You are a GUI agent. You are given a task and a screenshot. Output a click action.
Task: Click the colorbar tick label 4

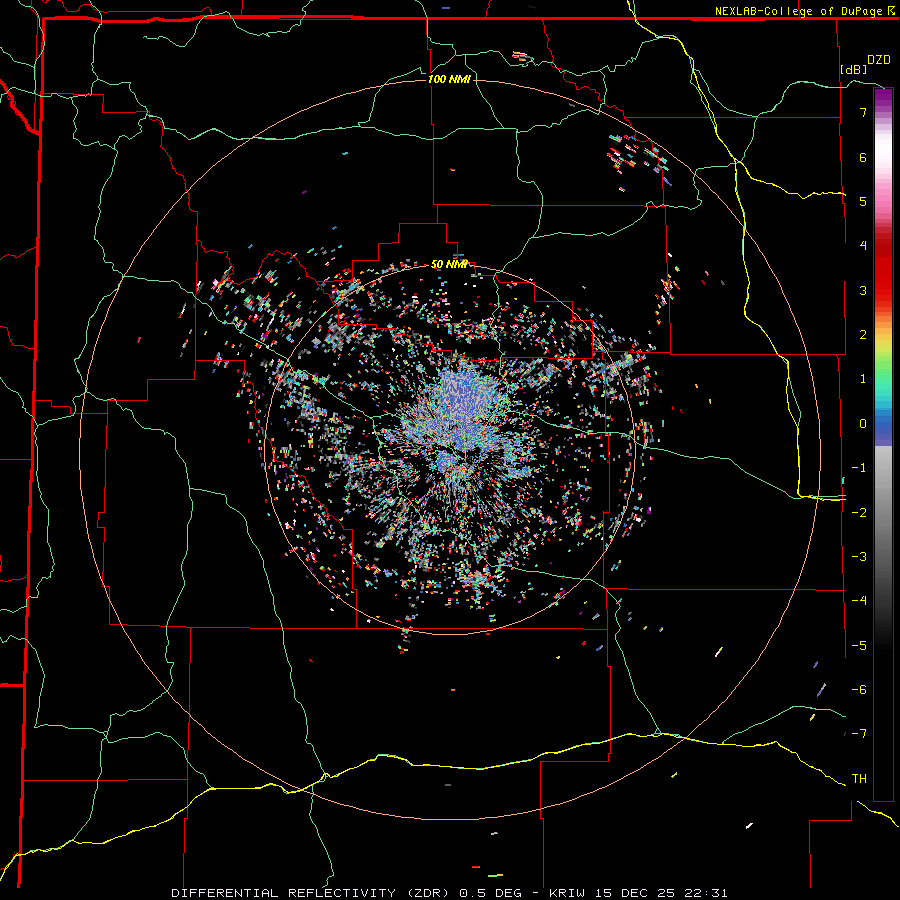tap(863, 246)
